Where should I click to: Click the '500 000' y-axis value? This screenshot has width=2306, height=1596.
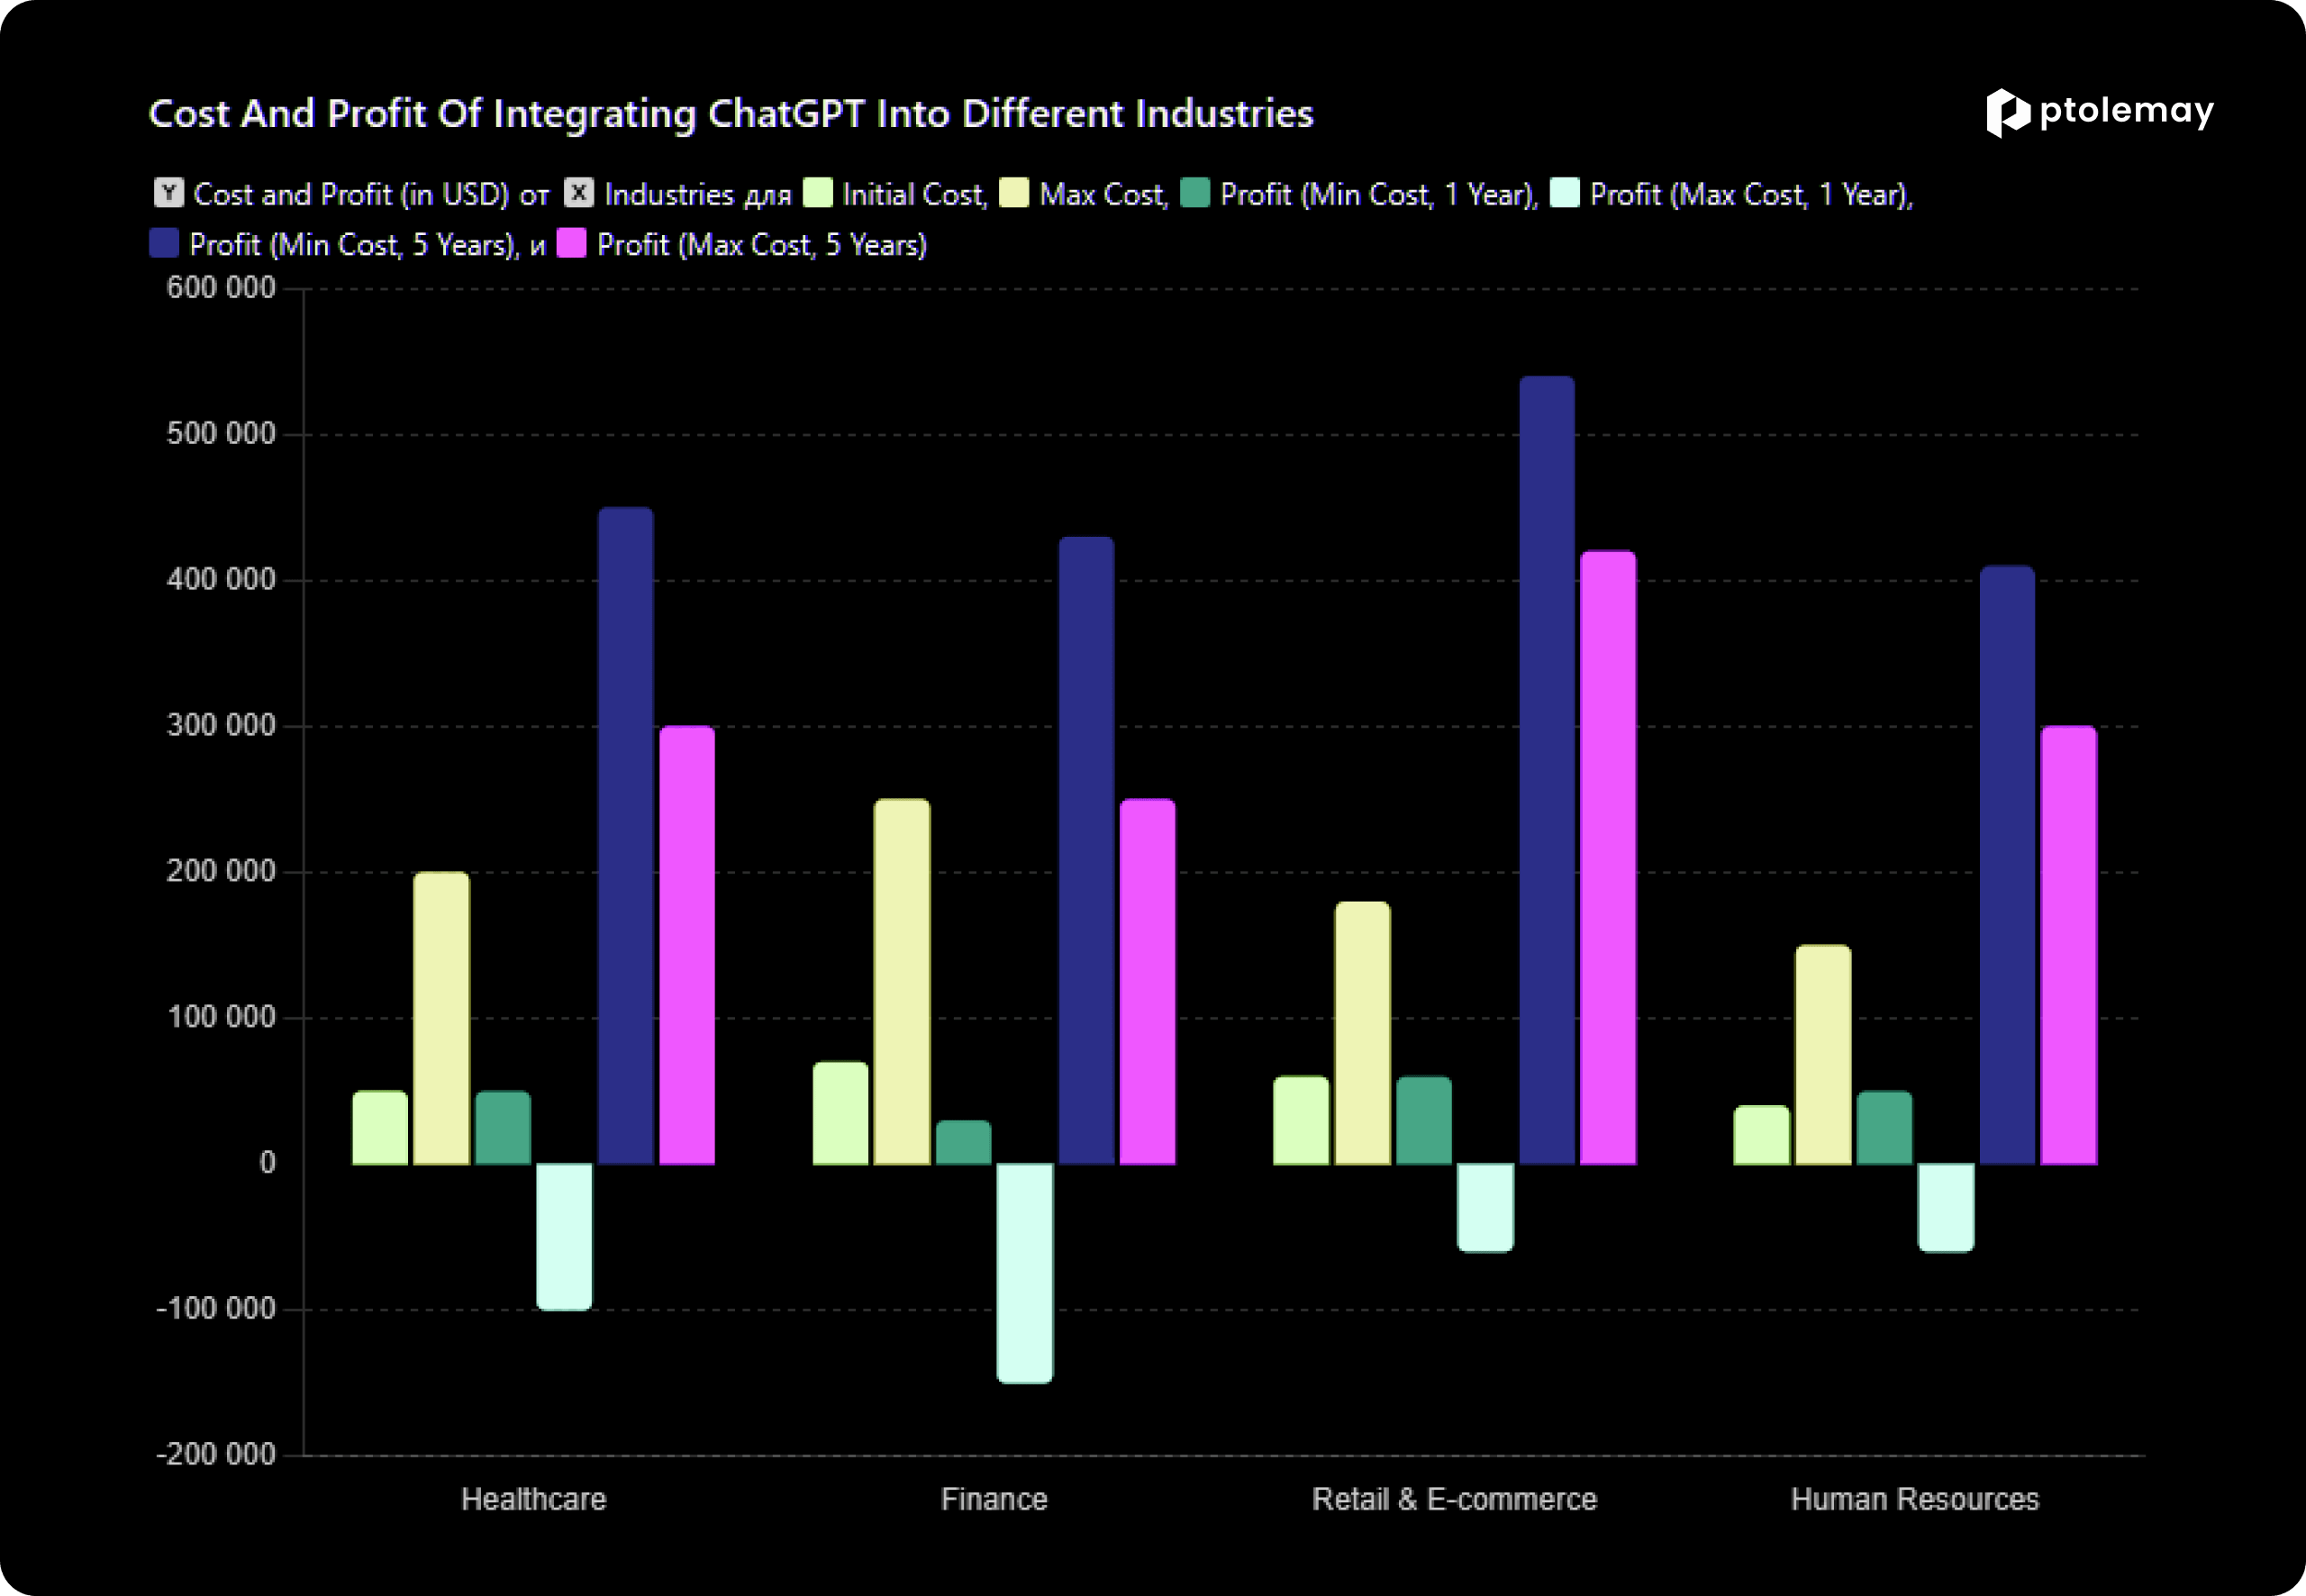(221, 434)
